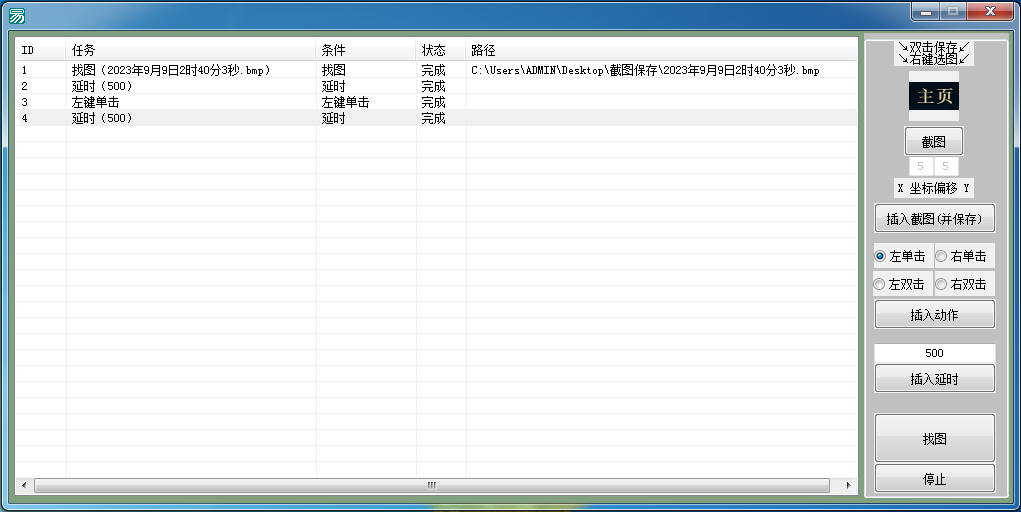Select the 左单击 radio option
This screenshot has width=1021, height=512.
881,257
